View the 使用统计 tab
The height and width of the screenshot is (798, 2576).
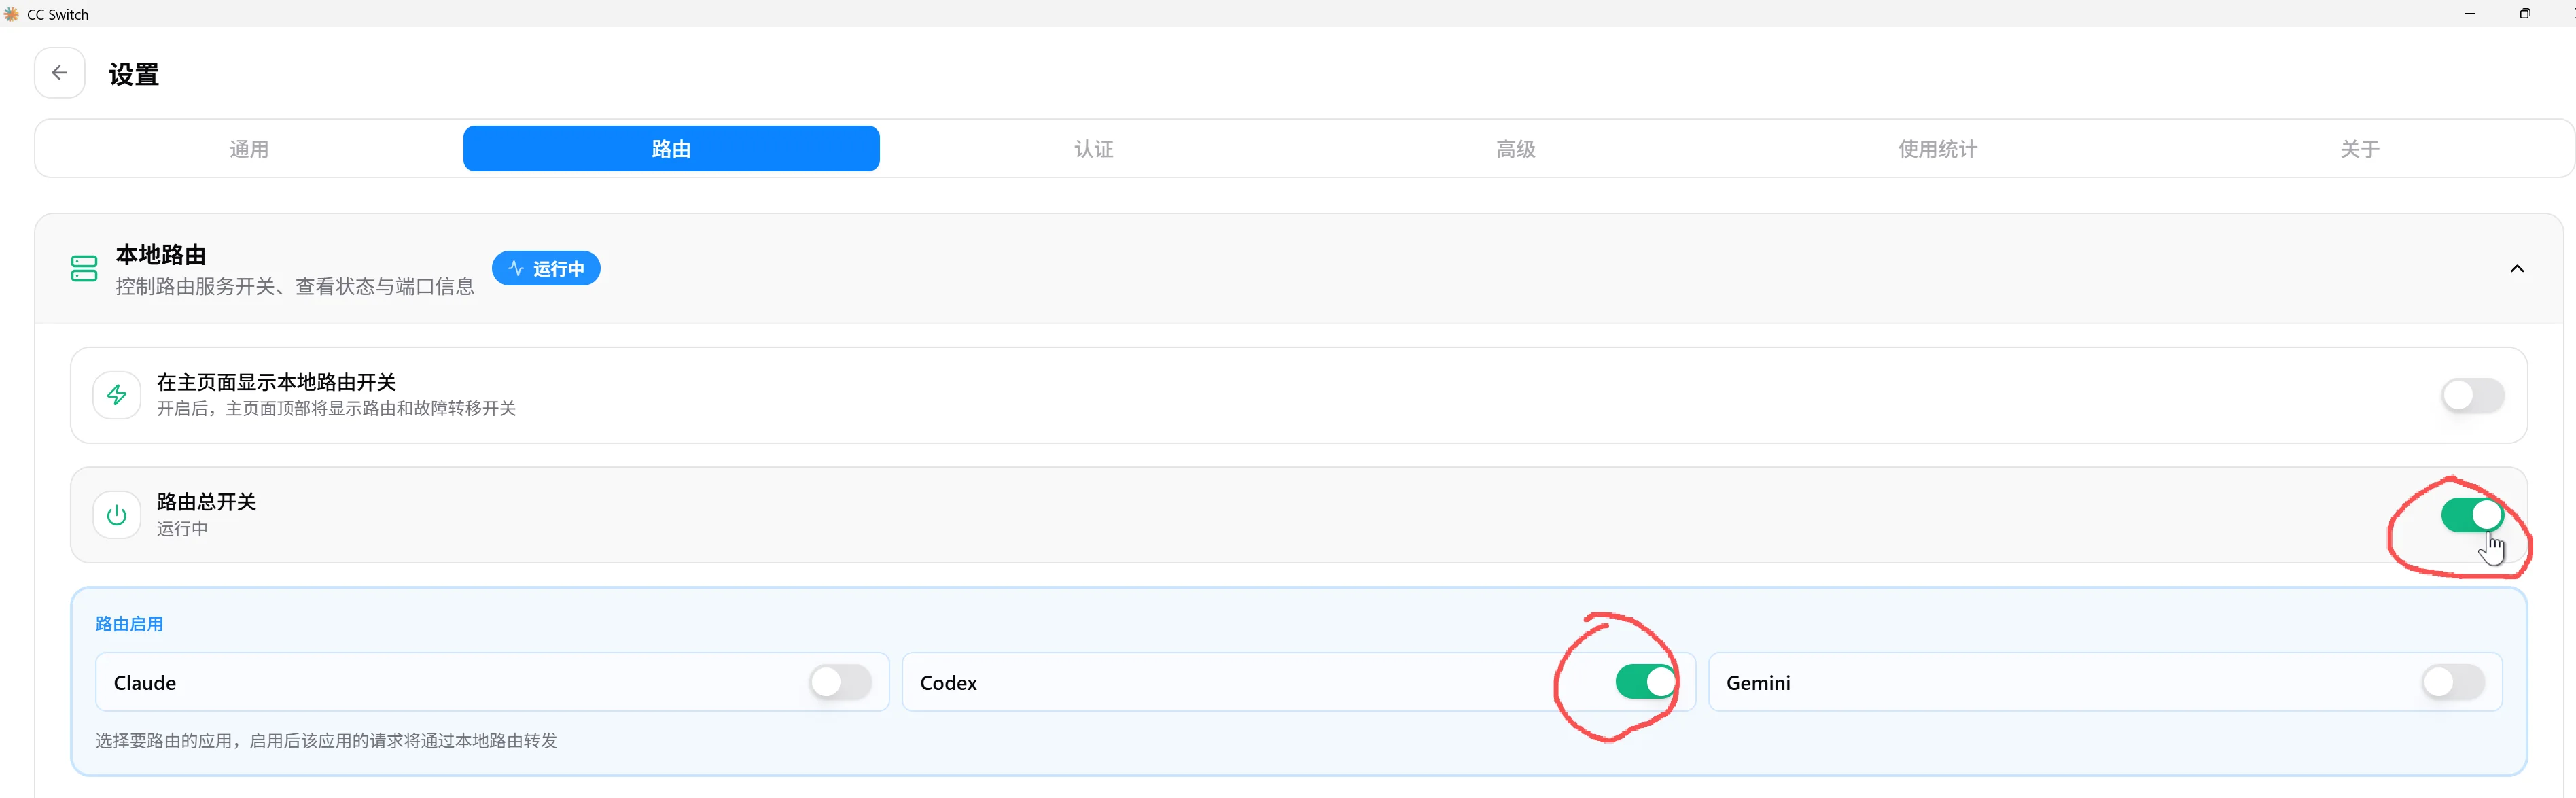[1937, 149]
